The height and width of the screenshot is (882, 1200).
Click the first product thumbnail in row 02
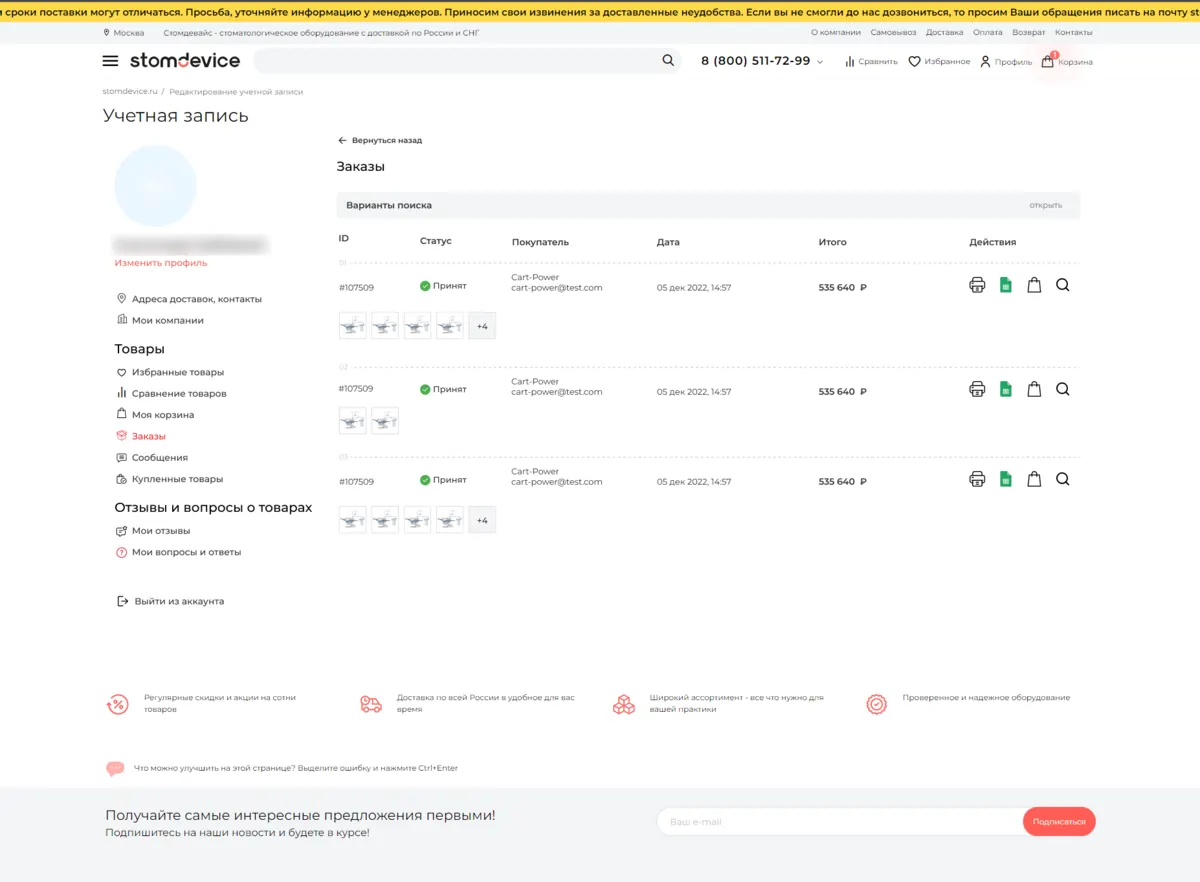[x=353, y=421]
